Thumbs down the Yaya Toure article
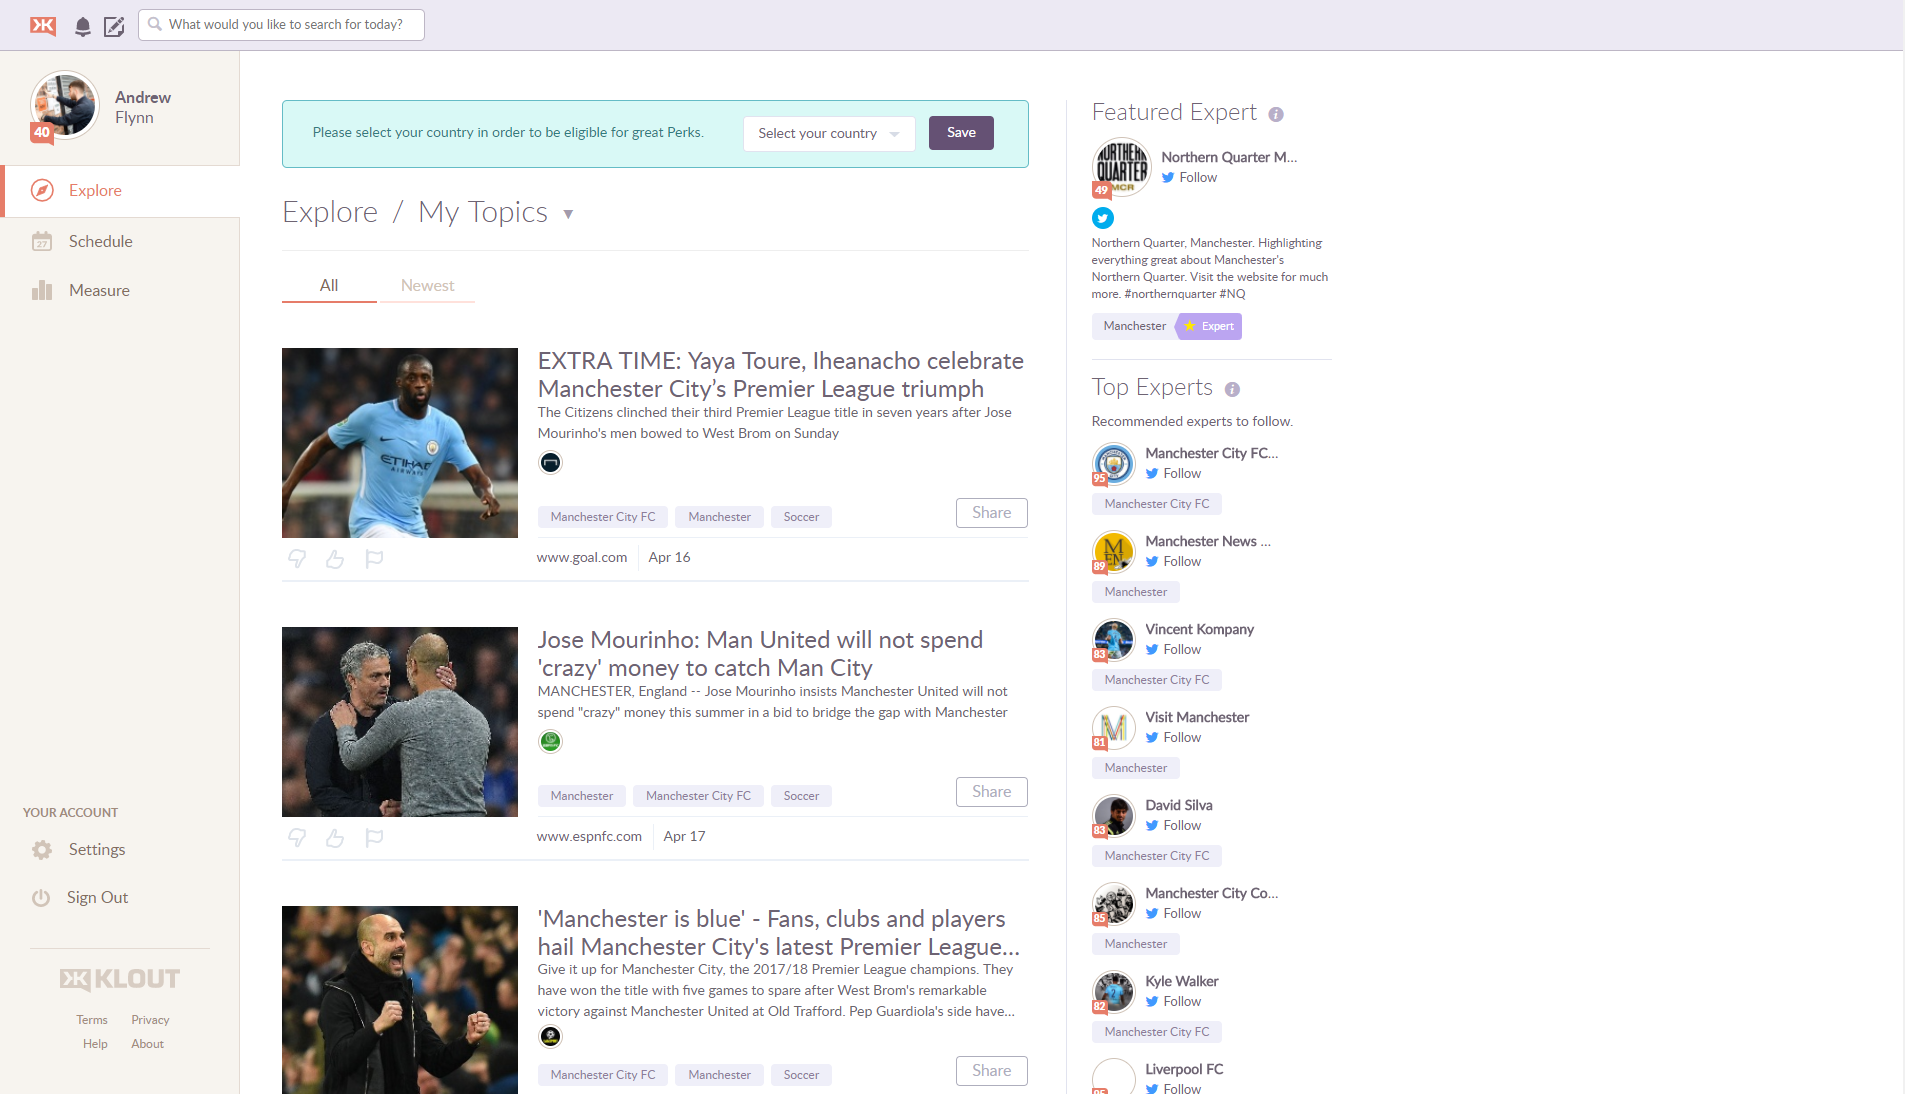The width and height of the screenshot is (1905, 1094). point(297,558)
